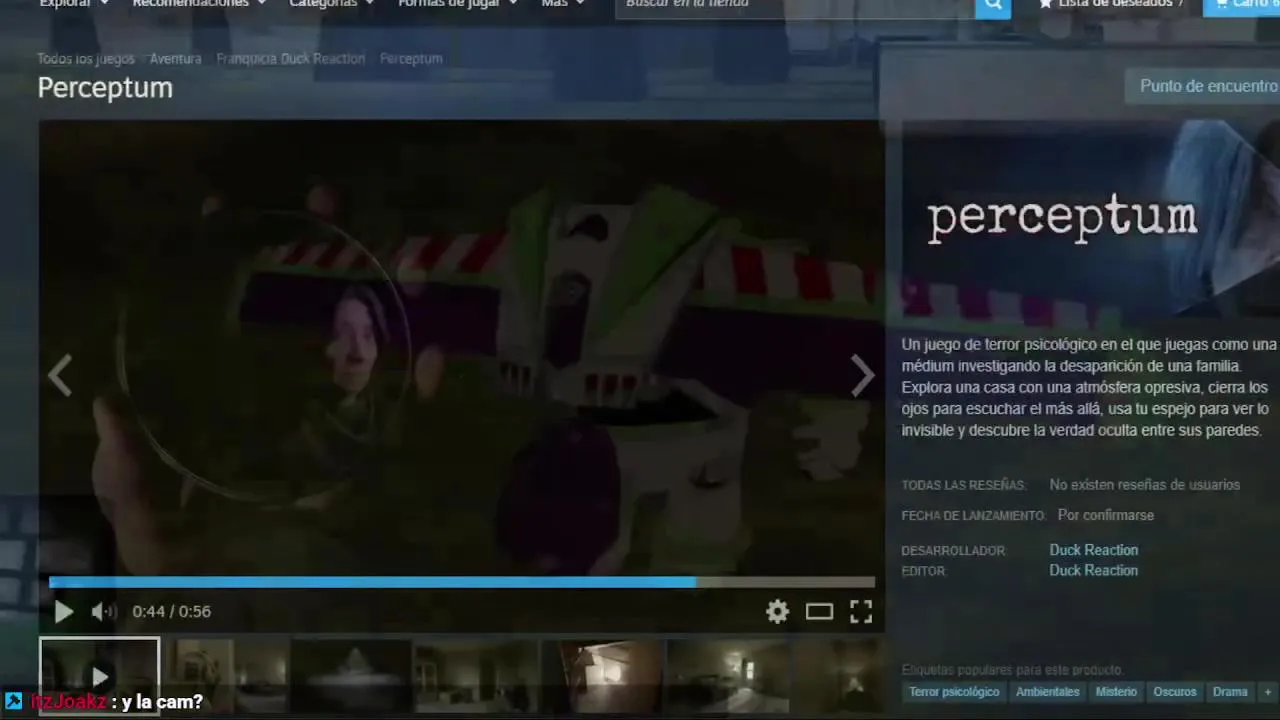The image size is (1280, 720).
Task: Open developer Duck Reaction link
Action: point(1093,550)
